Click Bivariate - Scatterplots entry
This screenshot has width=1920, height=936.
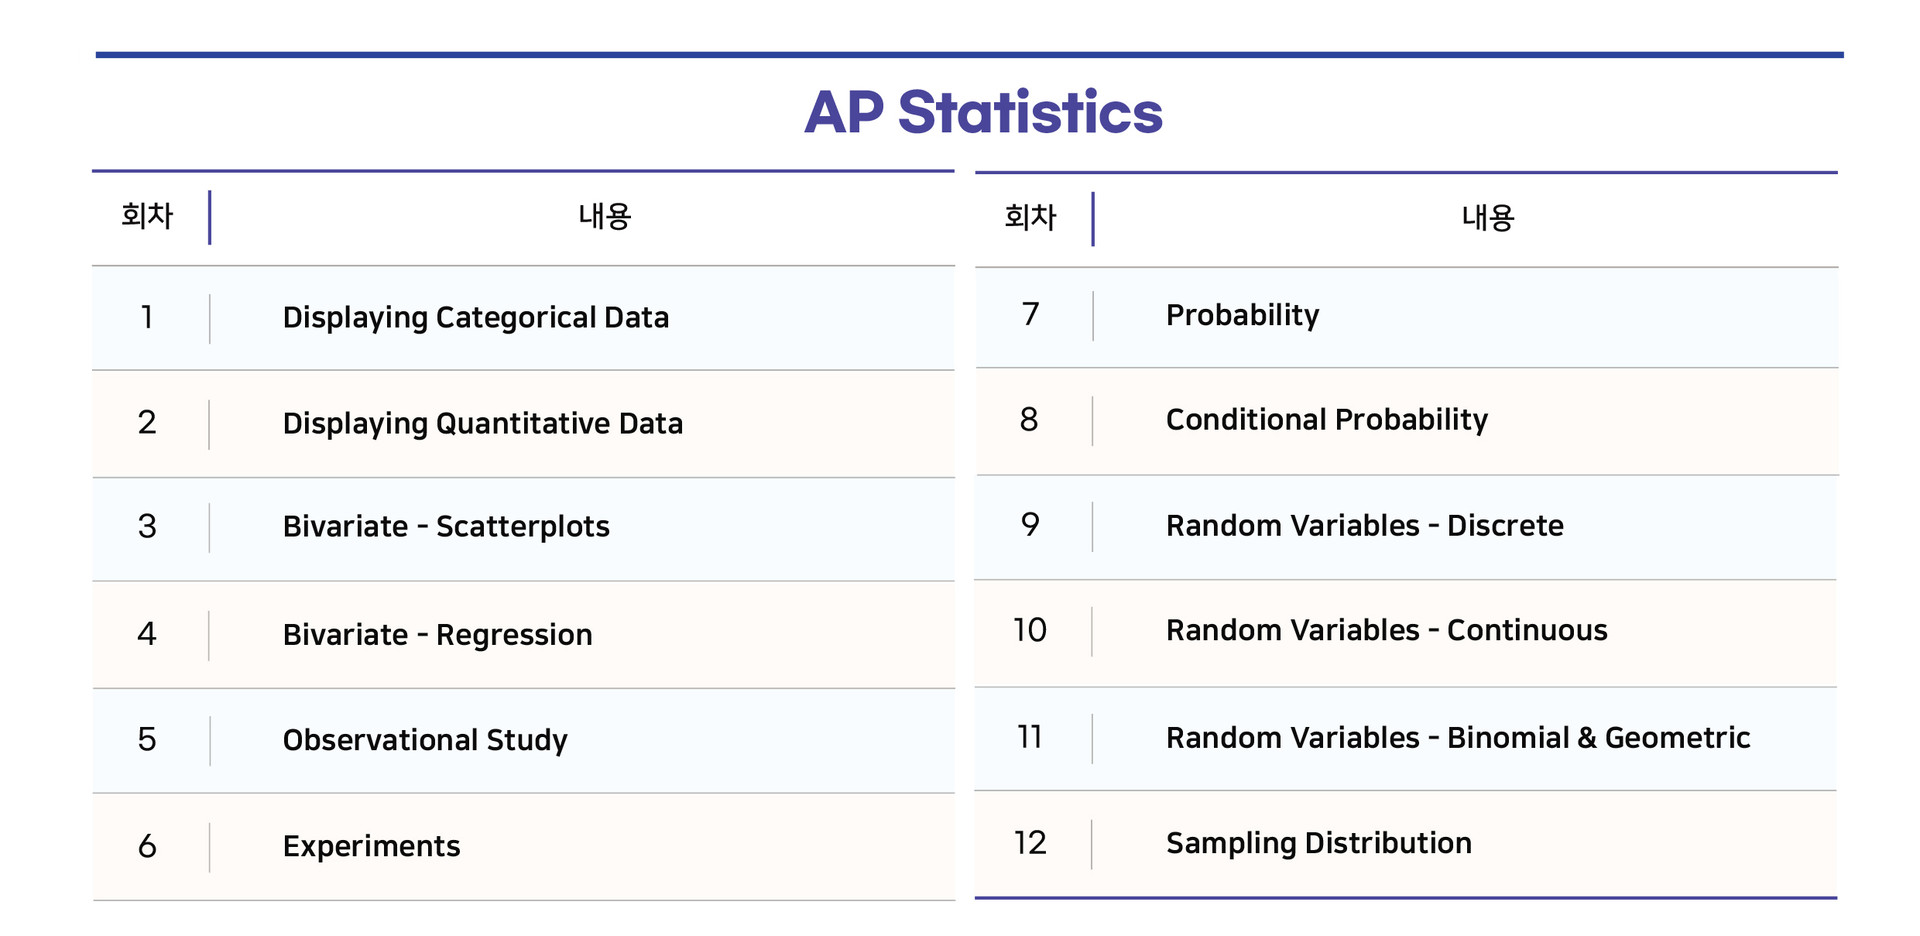[x=446, y=527]
